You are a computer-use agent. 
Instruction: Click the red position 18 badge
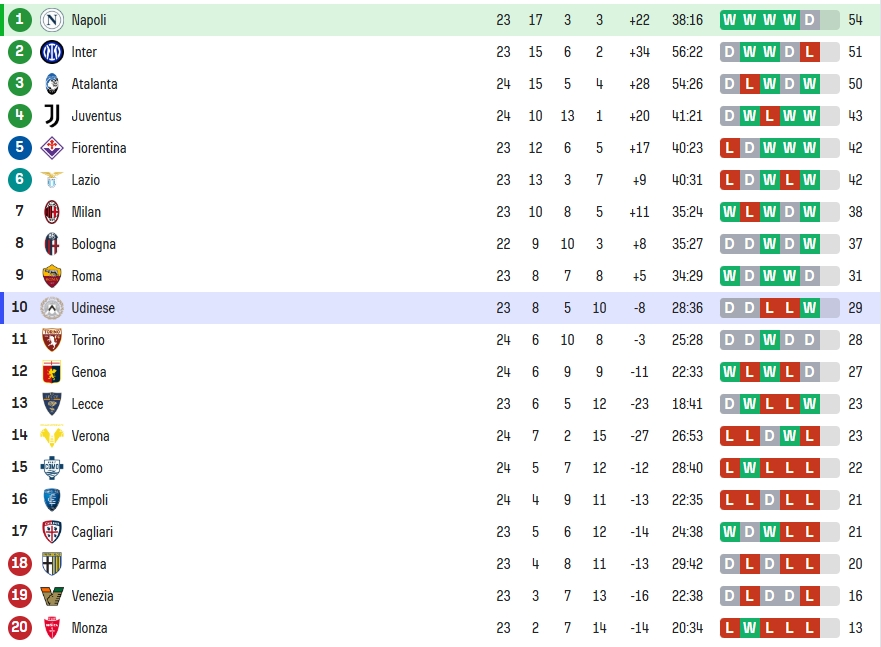[x=20, y=563]
